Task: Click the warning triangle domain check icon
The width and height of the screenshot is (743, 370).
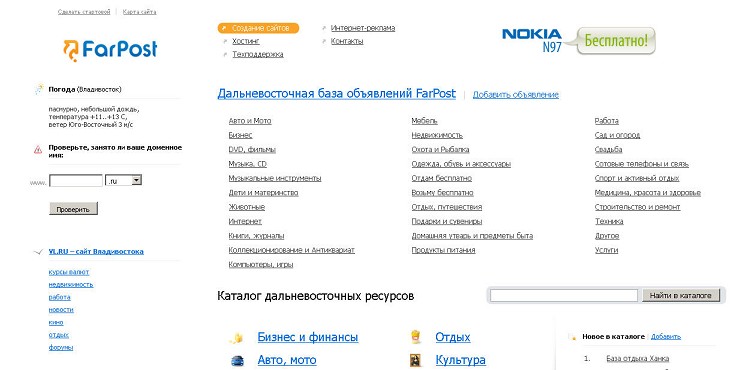Action: pyautogui.click(x=38, y=150)
